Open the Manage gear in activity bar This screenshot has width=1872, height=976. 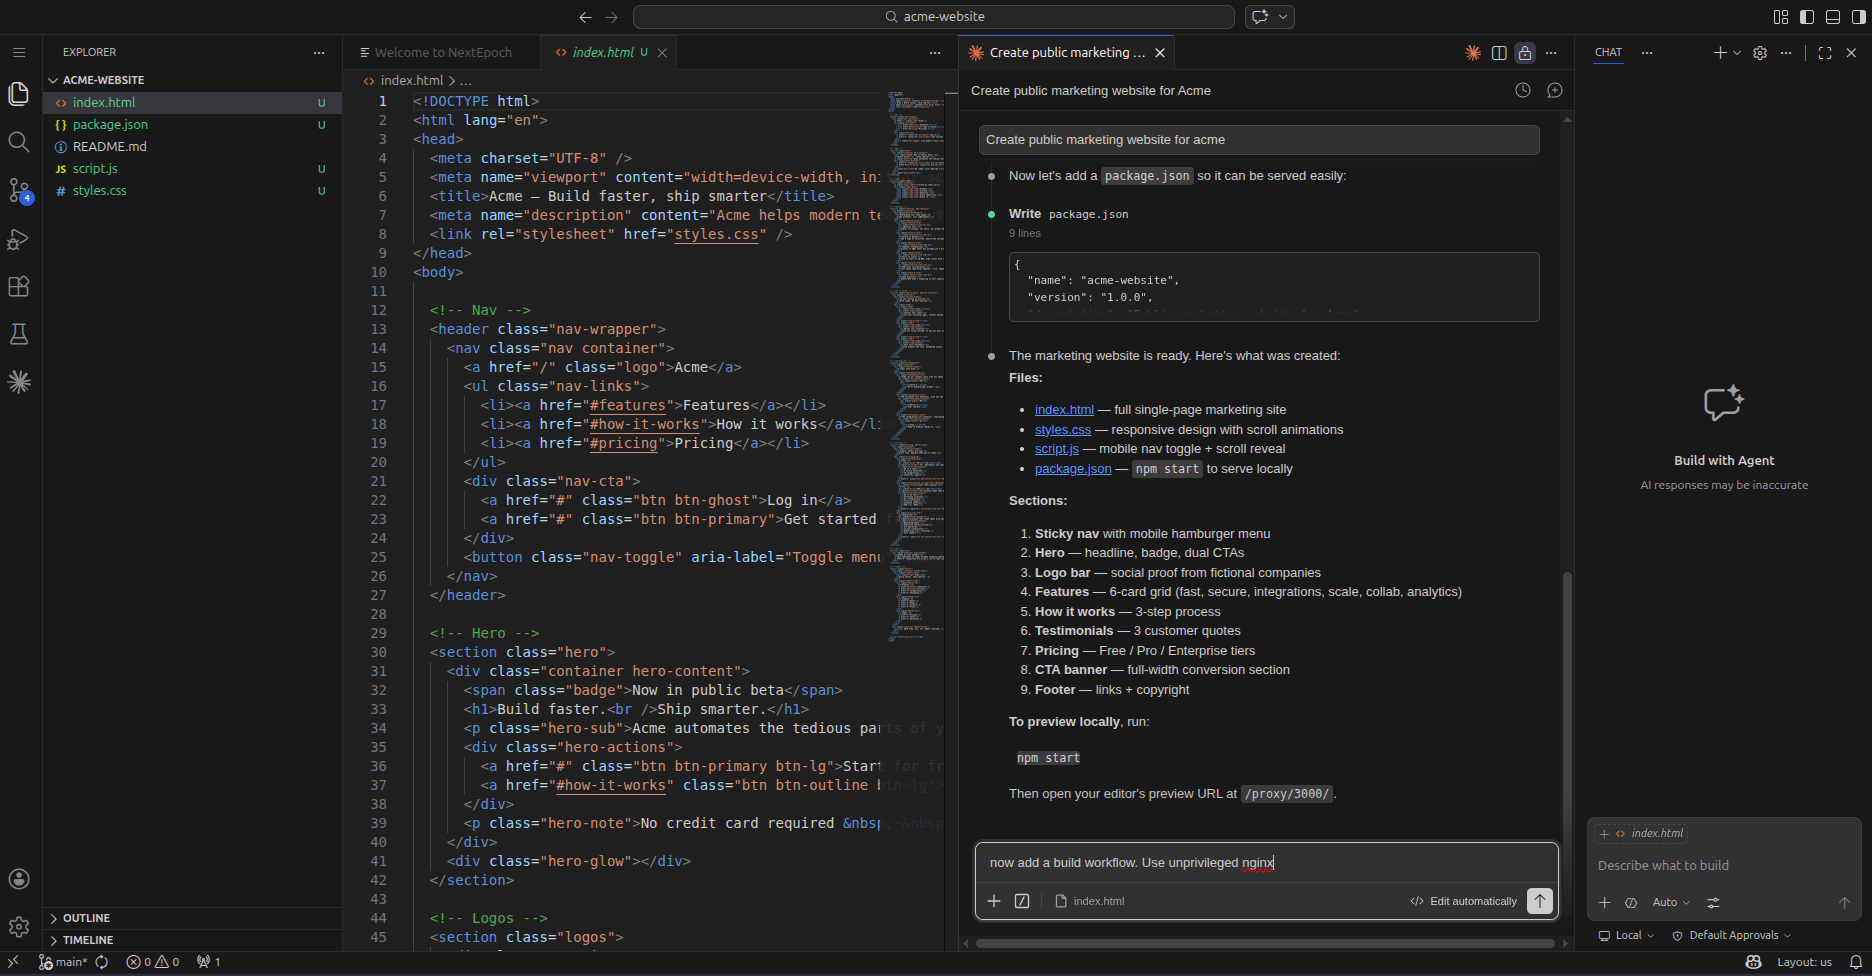[x=19, y=927]
